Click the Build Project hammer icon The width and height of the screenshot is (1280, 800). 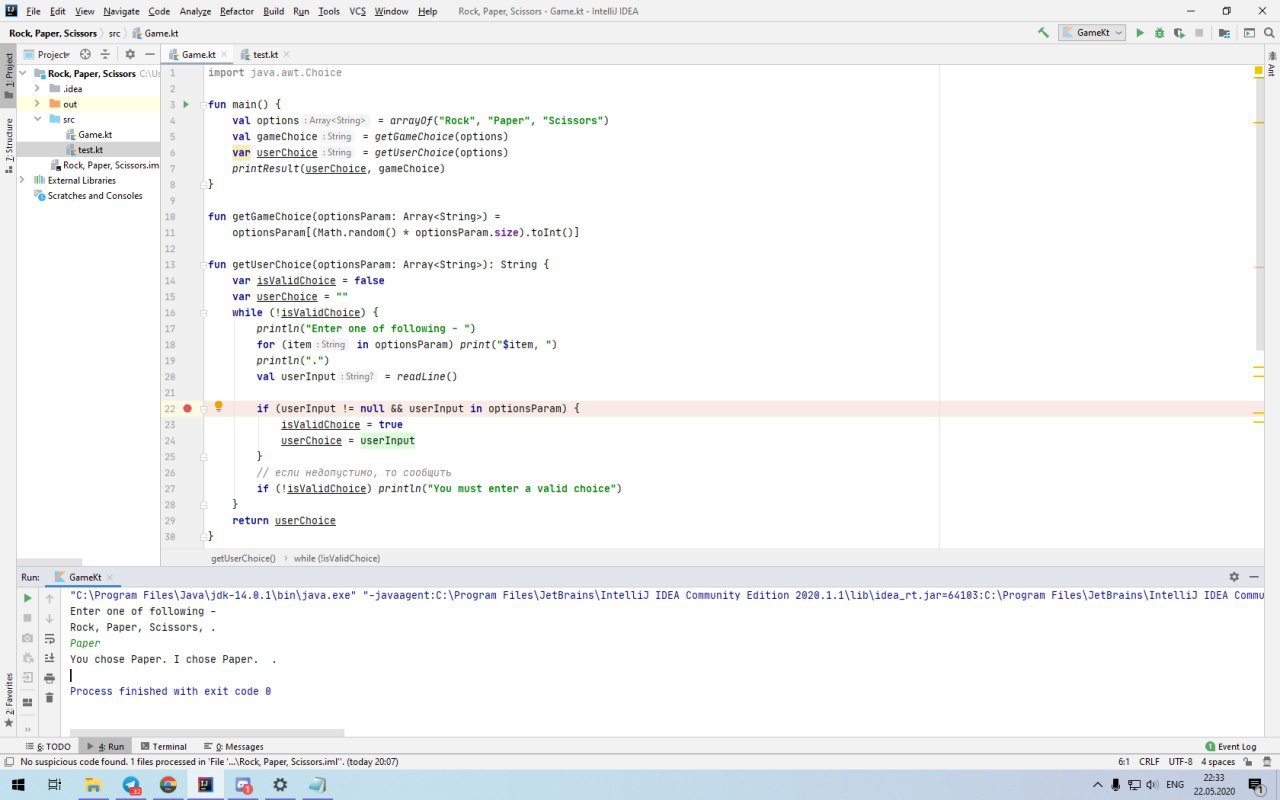point(1043,33)
